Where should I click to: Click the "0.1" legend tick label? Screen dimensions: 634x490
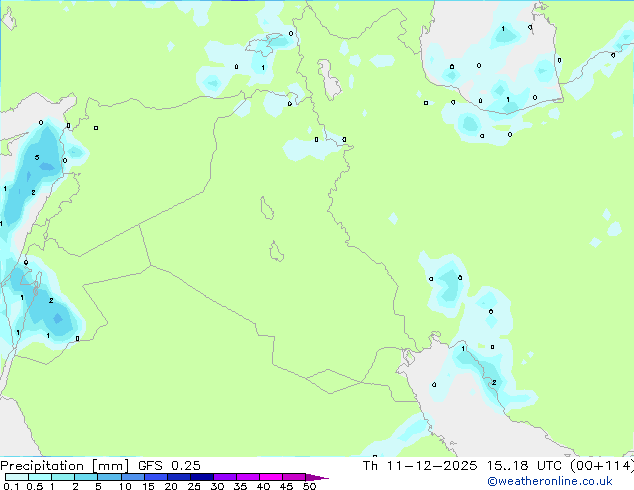point(11,486)
